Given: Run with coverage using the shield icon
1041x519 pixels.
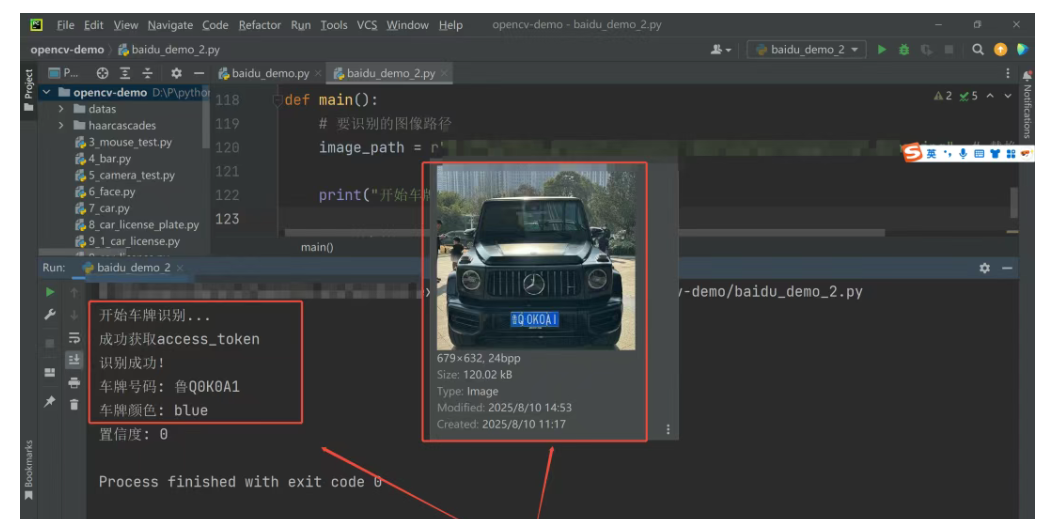Looking at the screenshot, I should 926,50.
